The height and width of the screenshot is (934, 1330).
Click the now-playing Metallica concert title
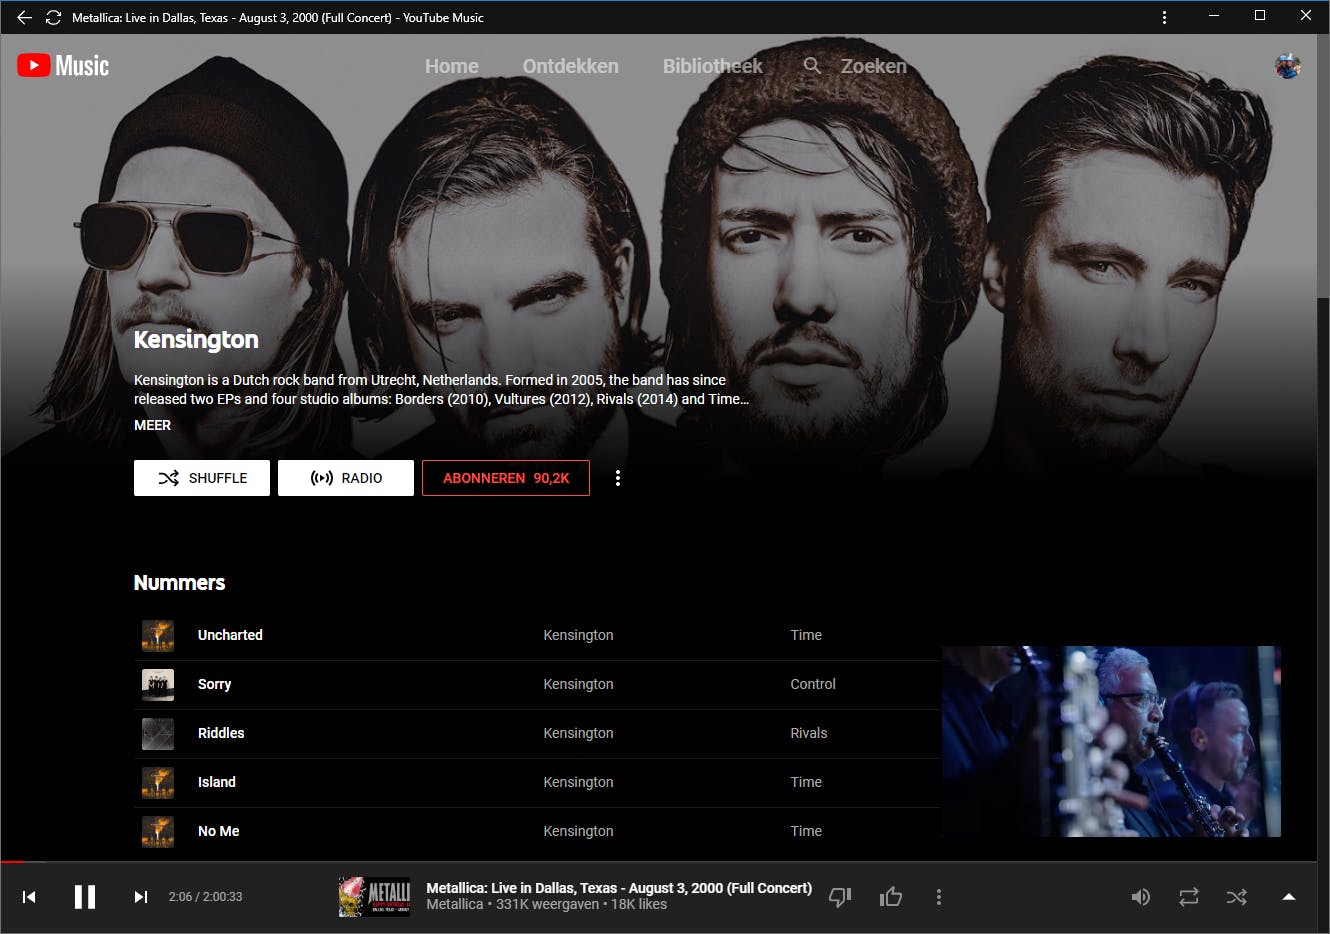[619, 888]
